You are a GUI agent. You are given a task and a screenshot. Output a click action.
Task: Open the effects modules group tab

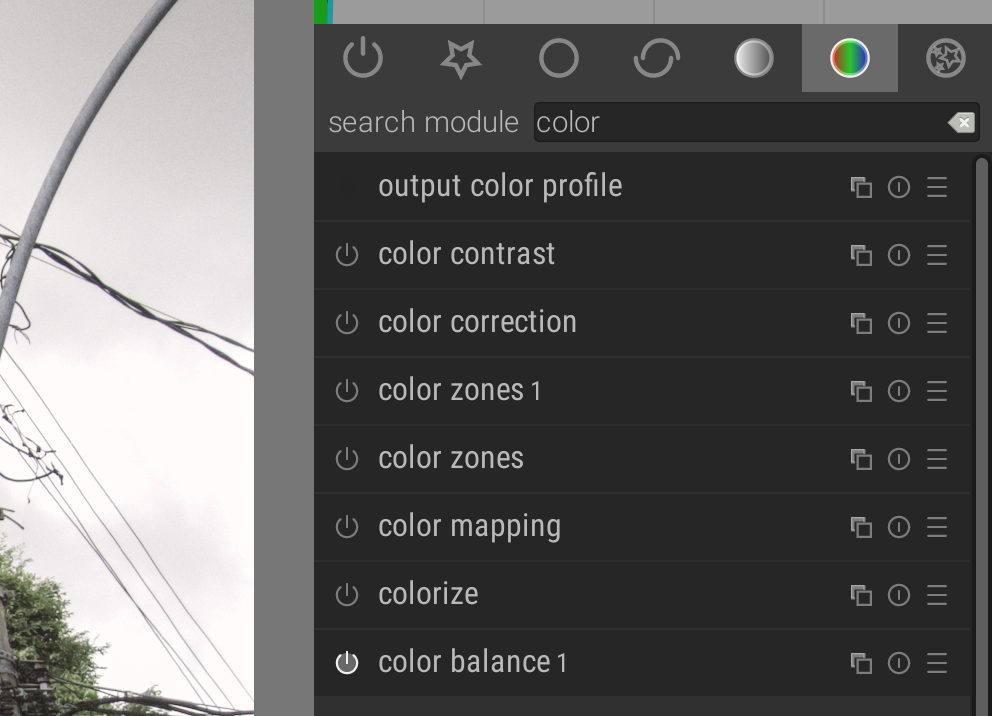click(x=946, y=58)
